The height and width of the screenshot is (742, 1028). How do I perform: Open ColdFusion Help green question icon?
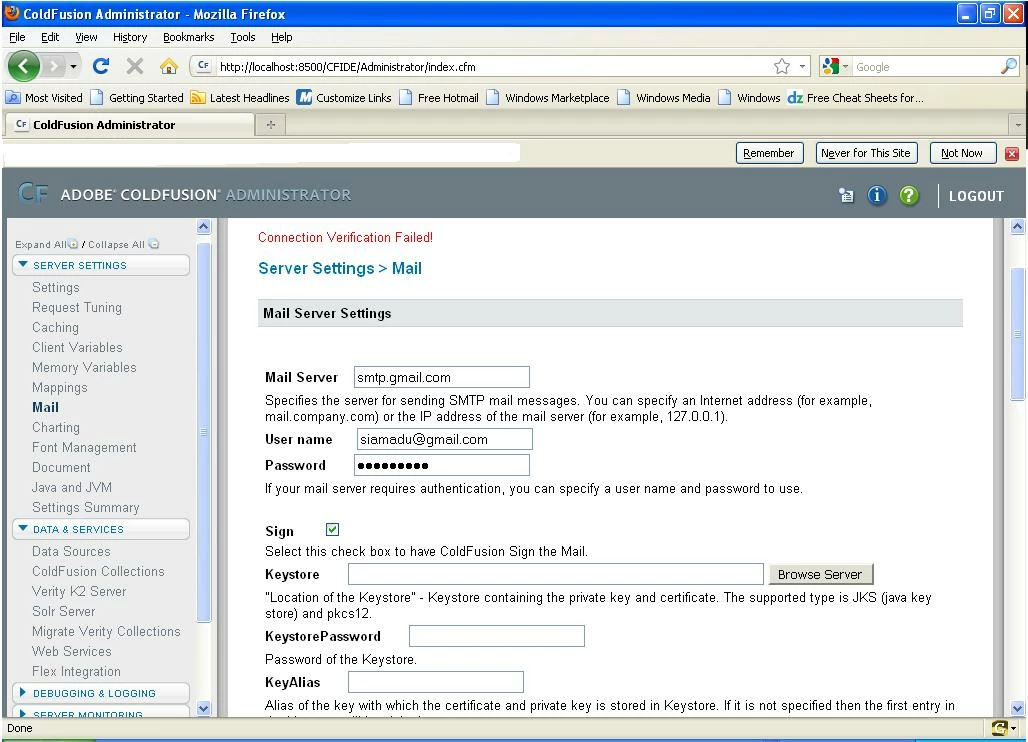(909, 195)
